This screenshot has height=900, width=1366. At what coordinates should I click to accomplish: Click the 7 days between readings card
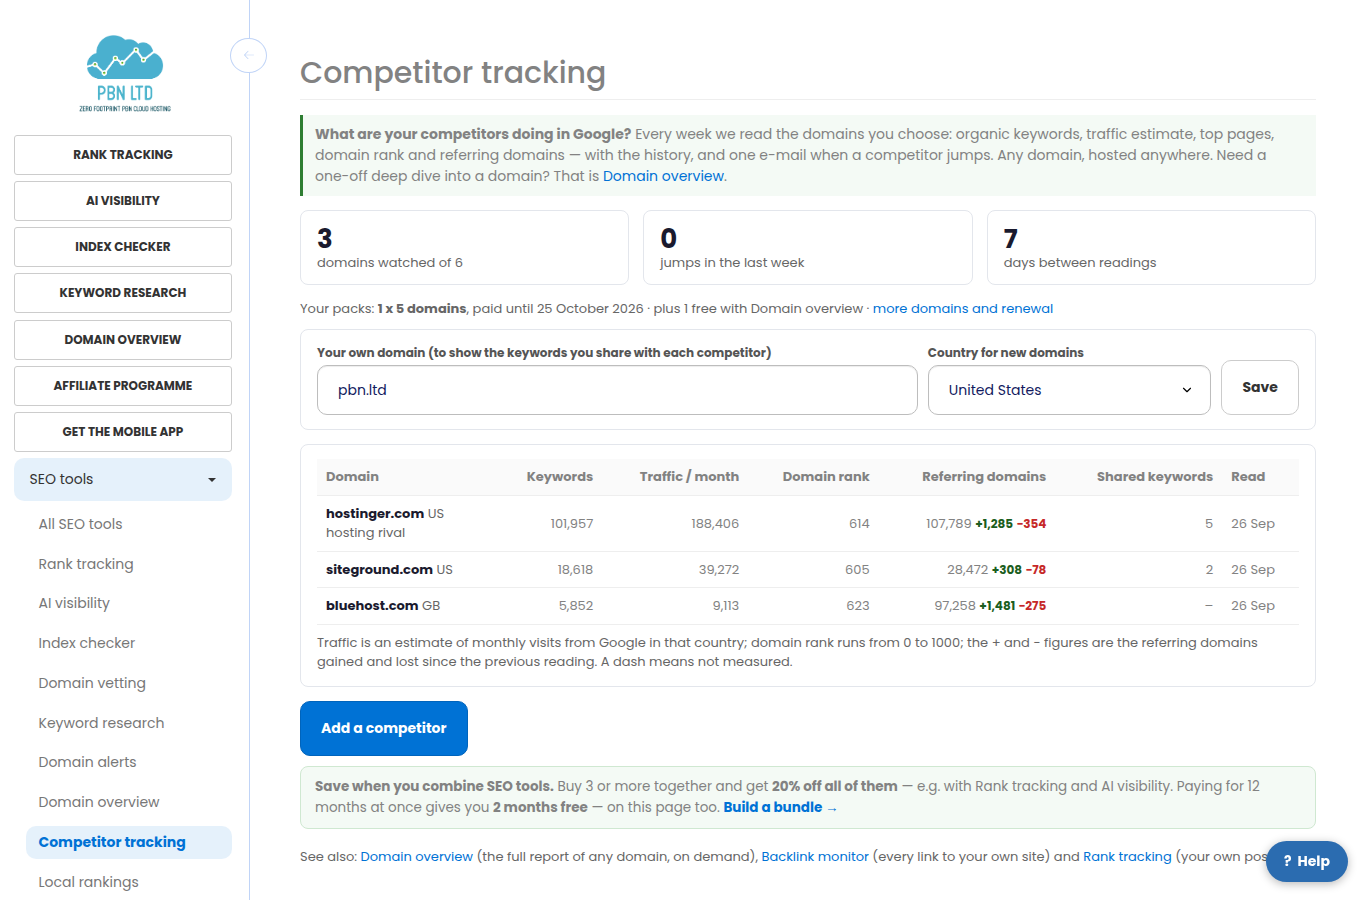[1151, 248]
